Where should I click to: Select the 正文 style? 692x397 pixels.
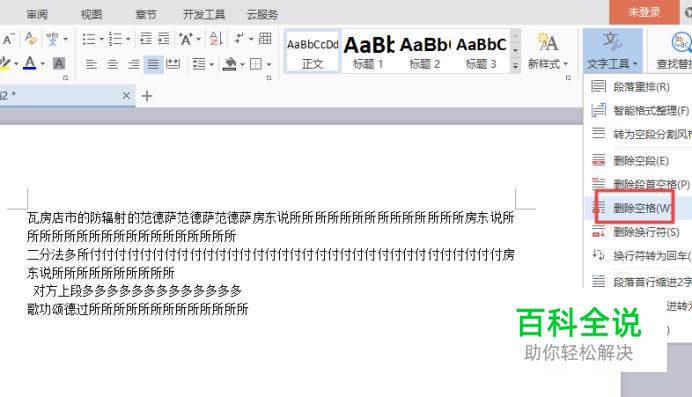[x=312, y=52]
